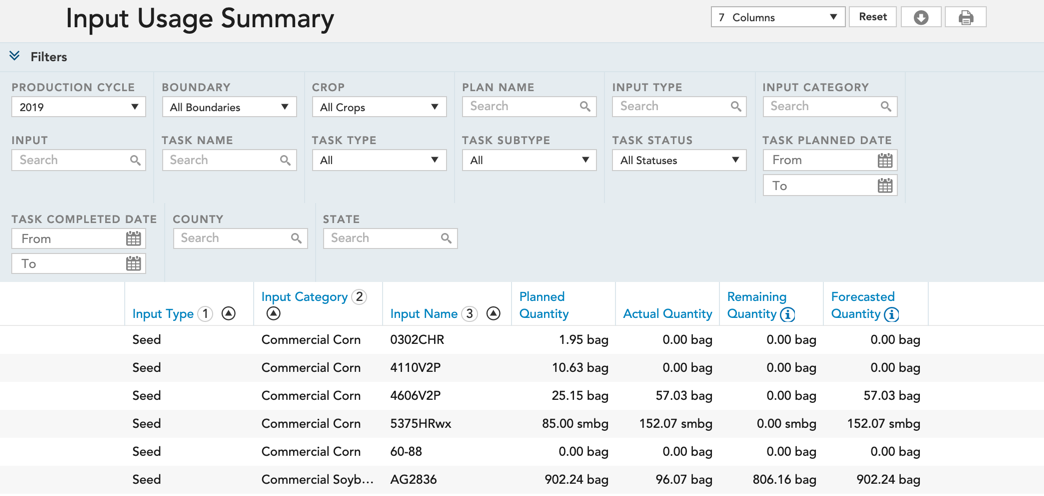The height and width of the screenshot is (496, 1044).
Task: Toggle sort arrow on Input Category column
Action: [x=274, y=314]
